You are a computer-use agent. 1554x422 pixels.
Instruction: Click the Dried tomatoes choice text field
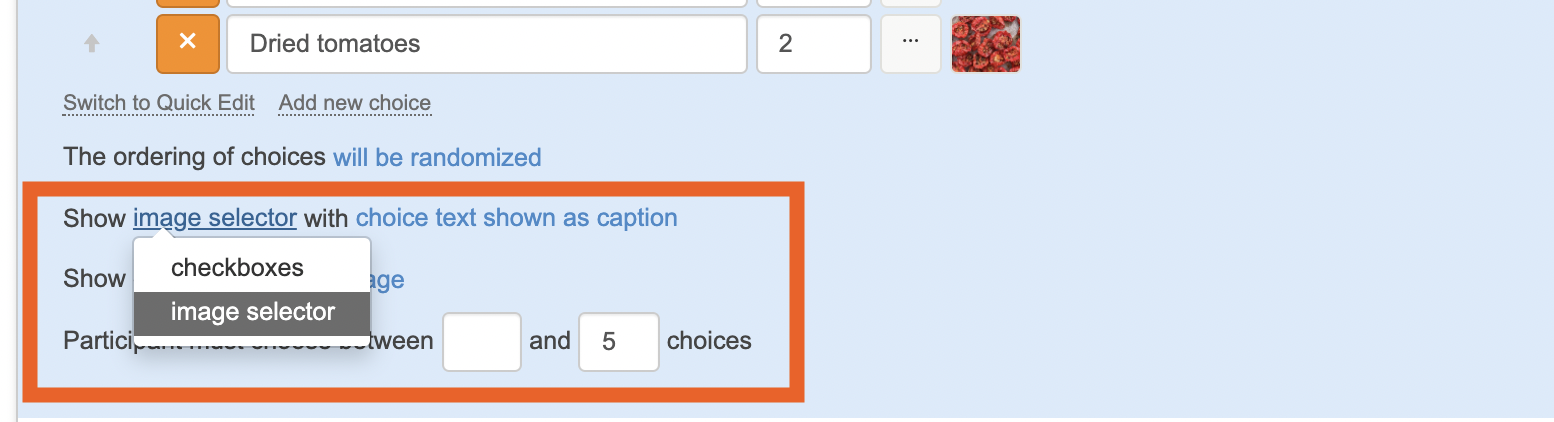coord(486,44)
